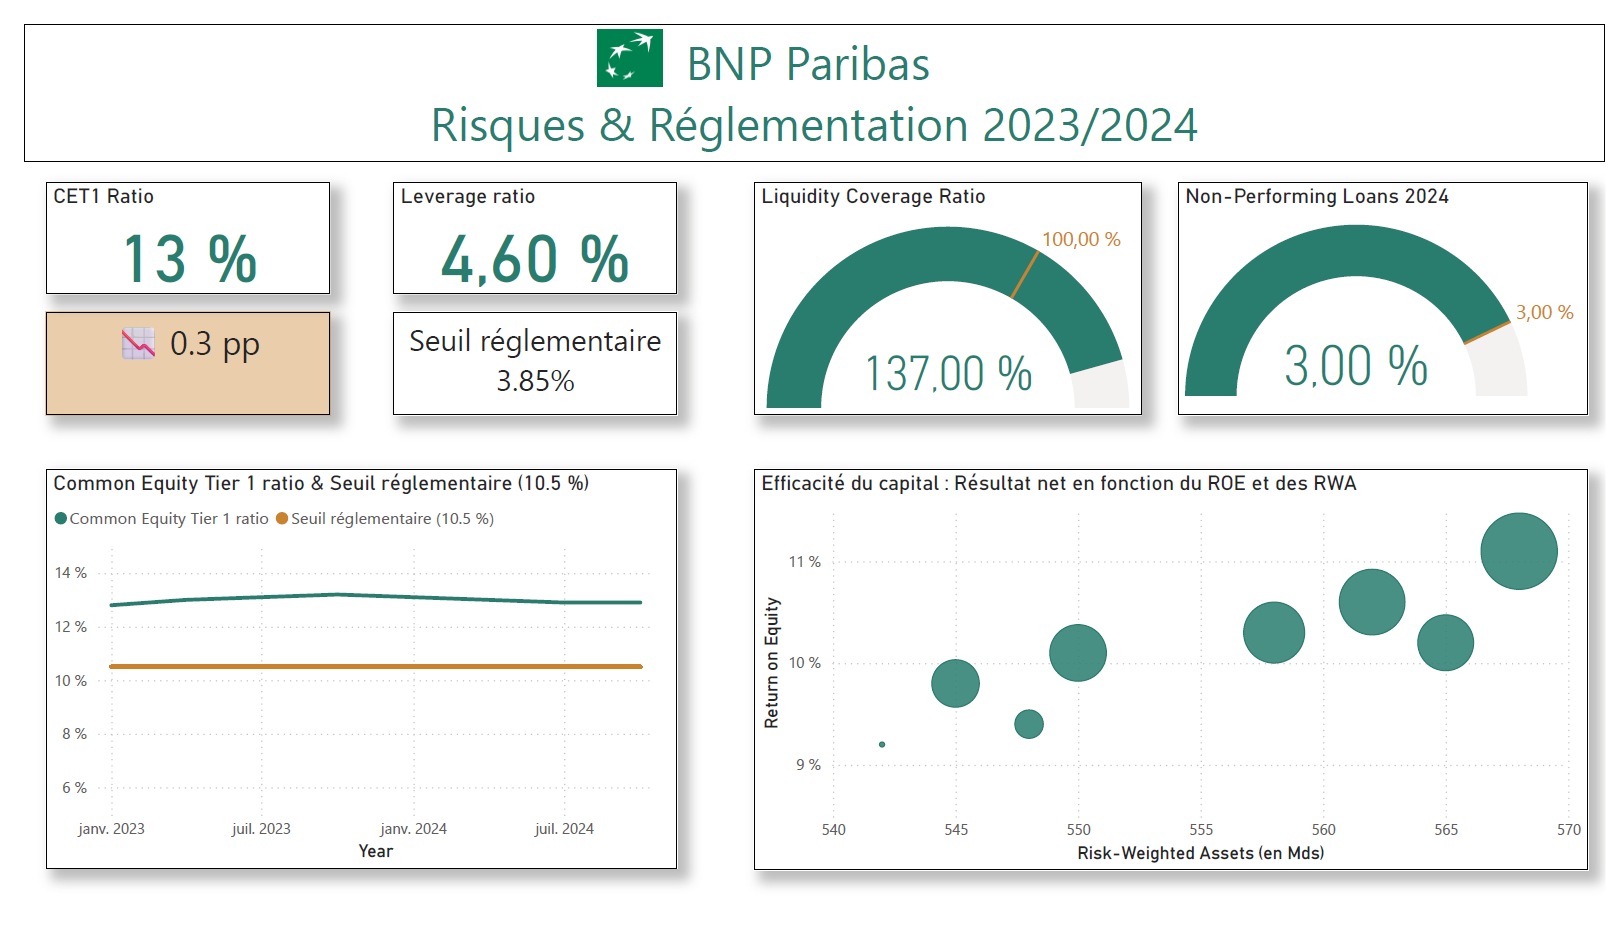Click the orange regulatory threshold line in chart
This screenshot has height=930, width=1619.
375,666
